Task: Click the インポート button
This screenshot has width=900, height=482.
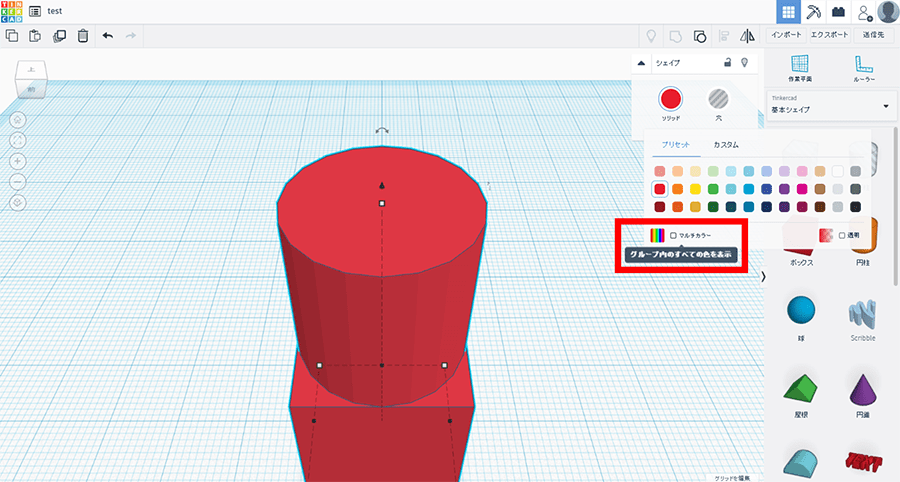Action: coord(787,35)
